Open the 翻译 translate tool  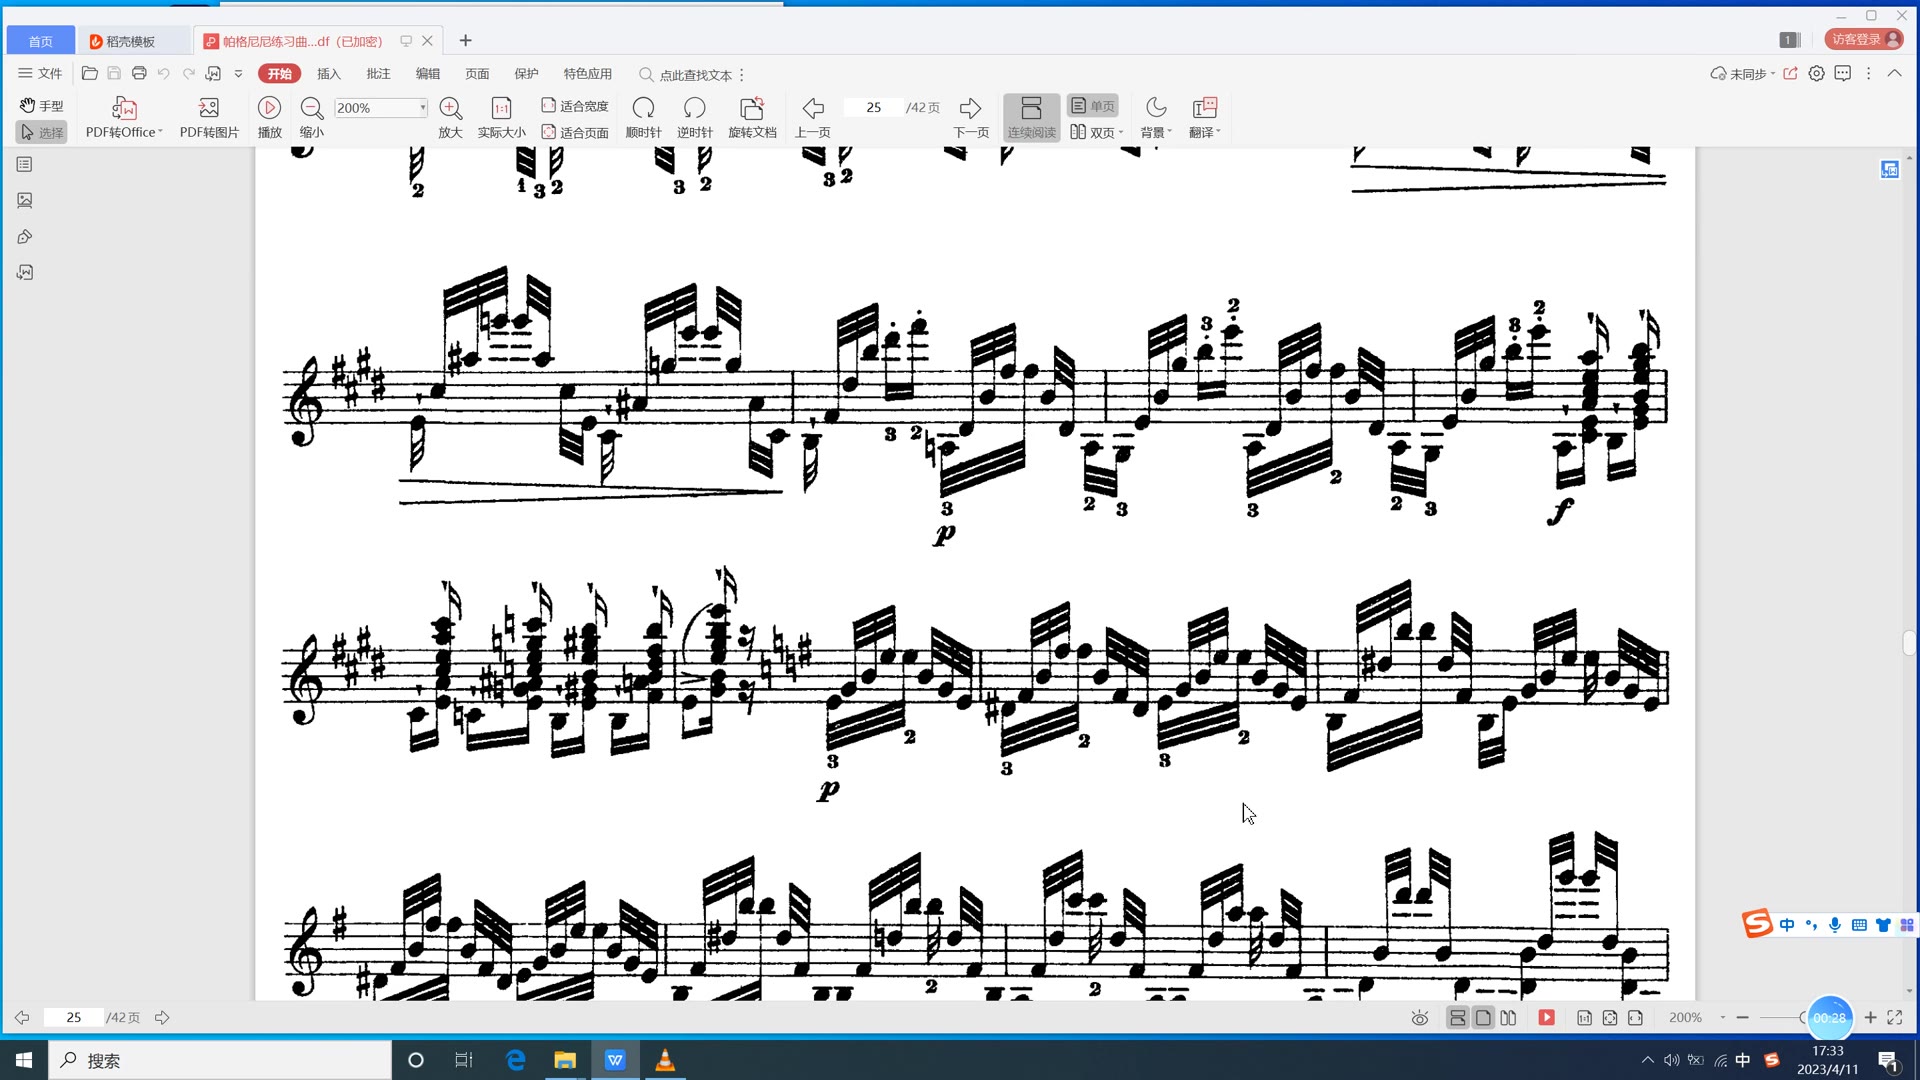1203,118
